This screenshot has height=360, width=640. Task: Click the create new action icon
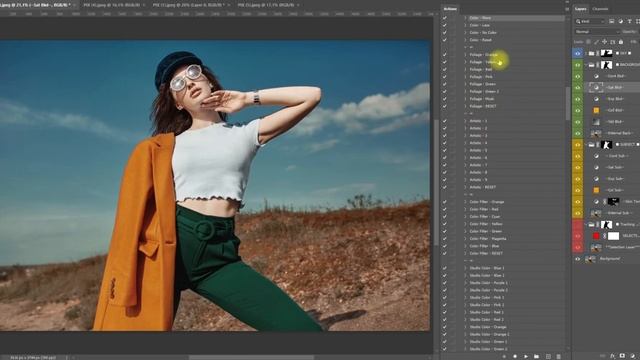(x=548, y=356)
